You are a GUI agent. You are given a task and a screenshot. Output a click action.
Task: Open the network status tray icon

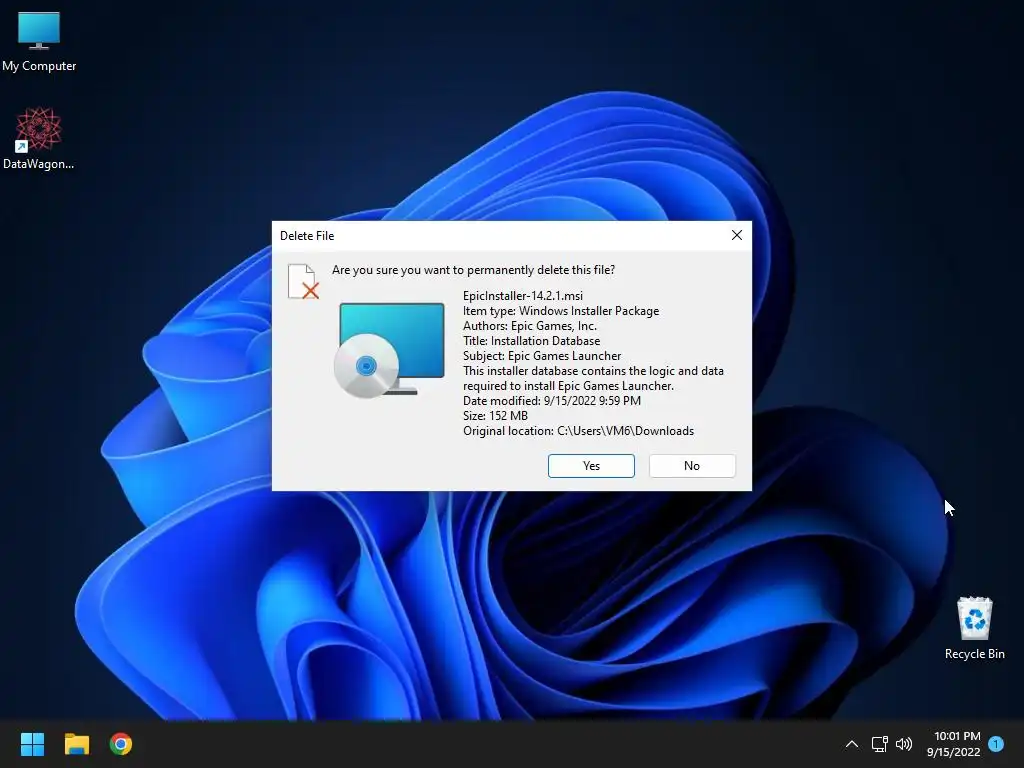(x=879, y=744)
